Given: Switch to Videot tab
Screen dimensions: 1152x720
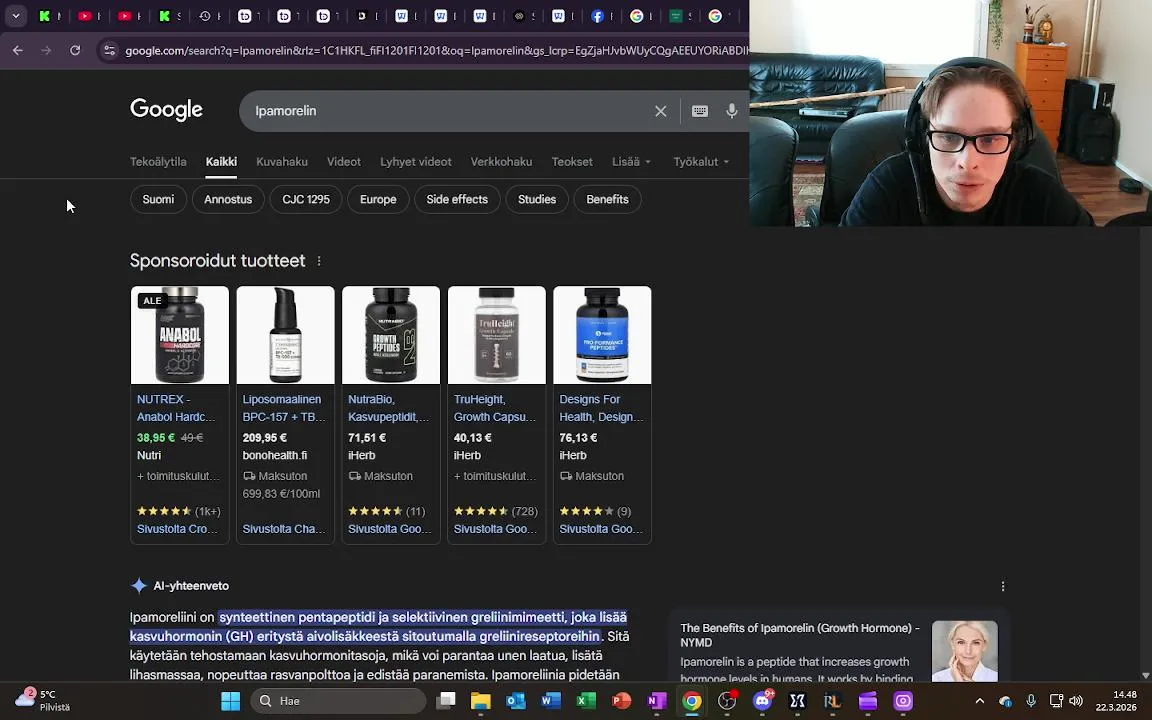Looking at the screenshot, I should tap(344, 162).
